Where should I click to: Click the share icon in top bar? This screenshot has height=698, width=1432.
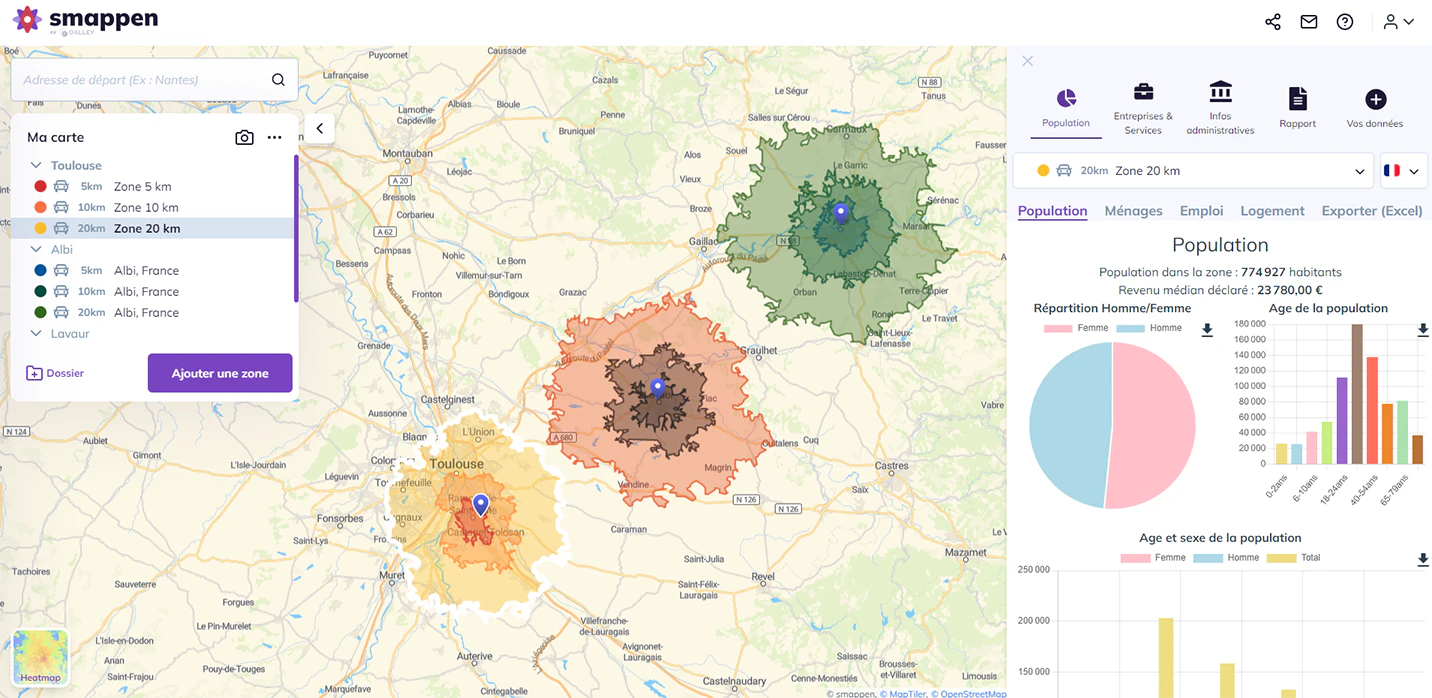(x=1272, y=22)
